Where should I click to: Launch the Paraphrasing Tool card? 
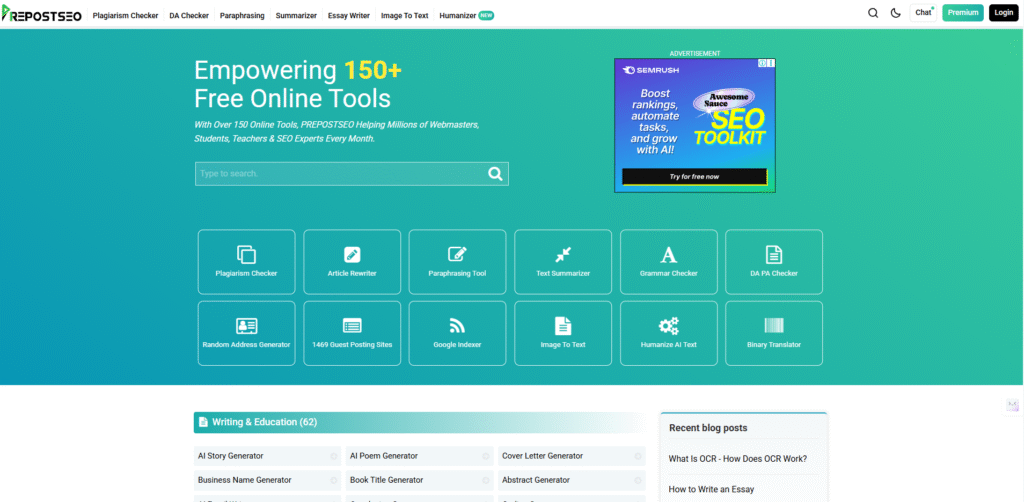click(457, 262)
